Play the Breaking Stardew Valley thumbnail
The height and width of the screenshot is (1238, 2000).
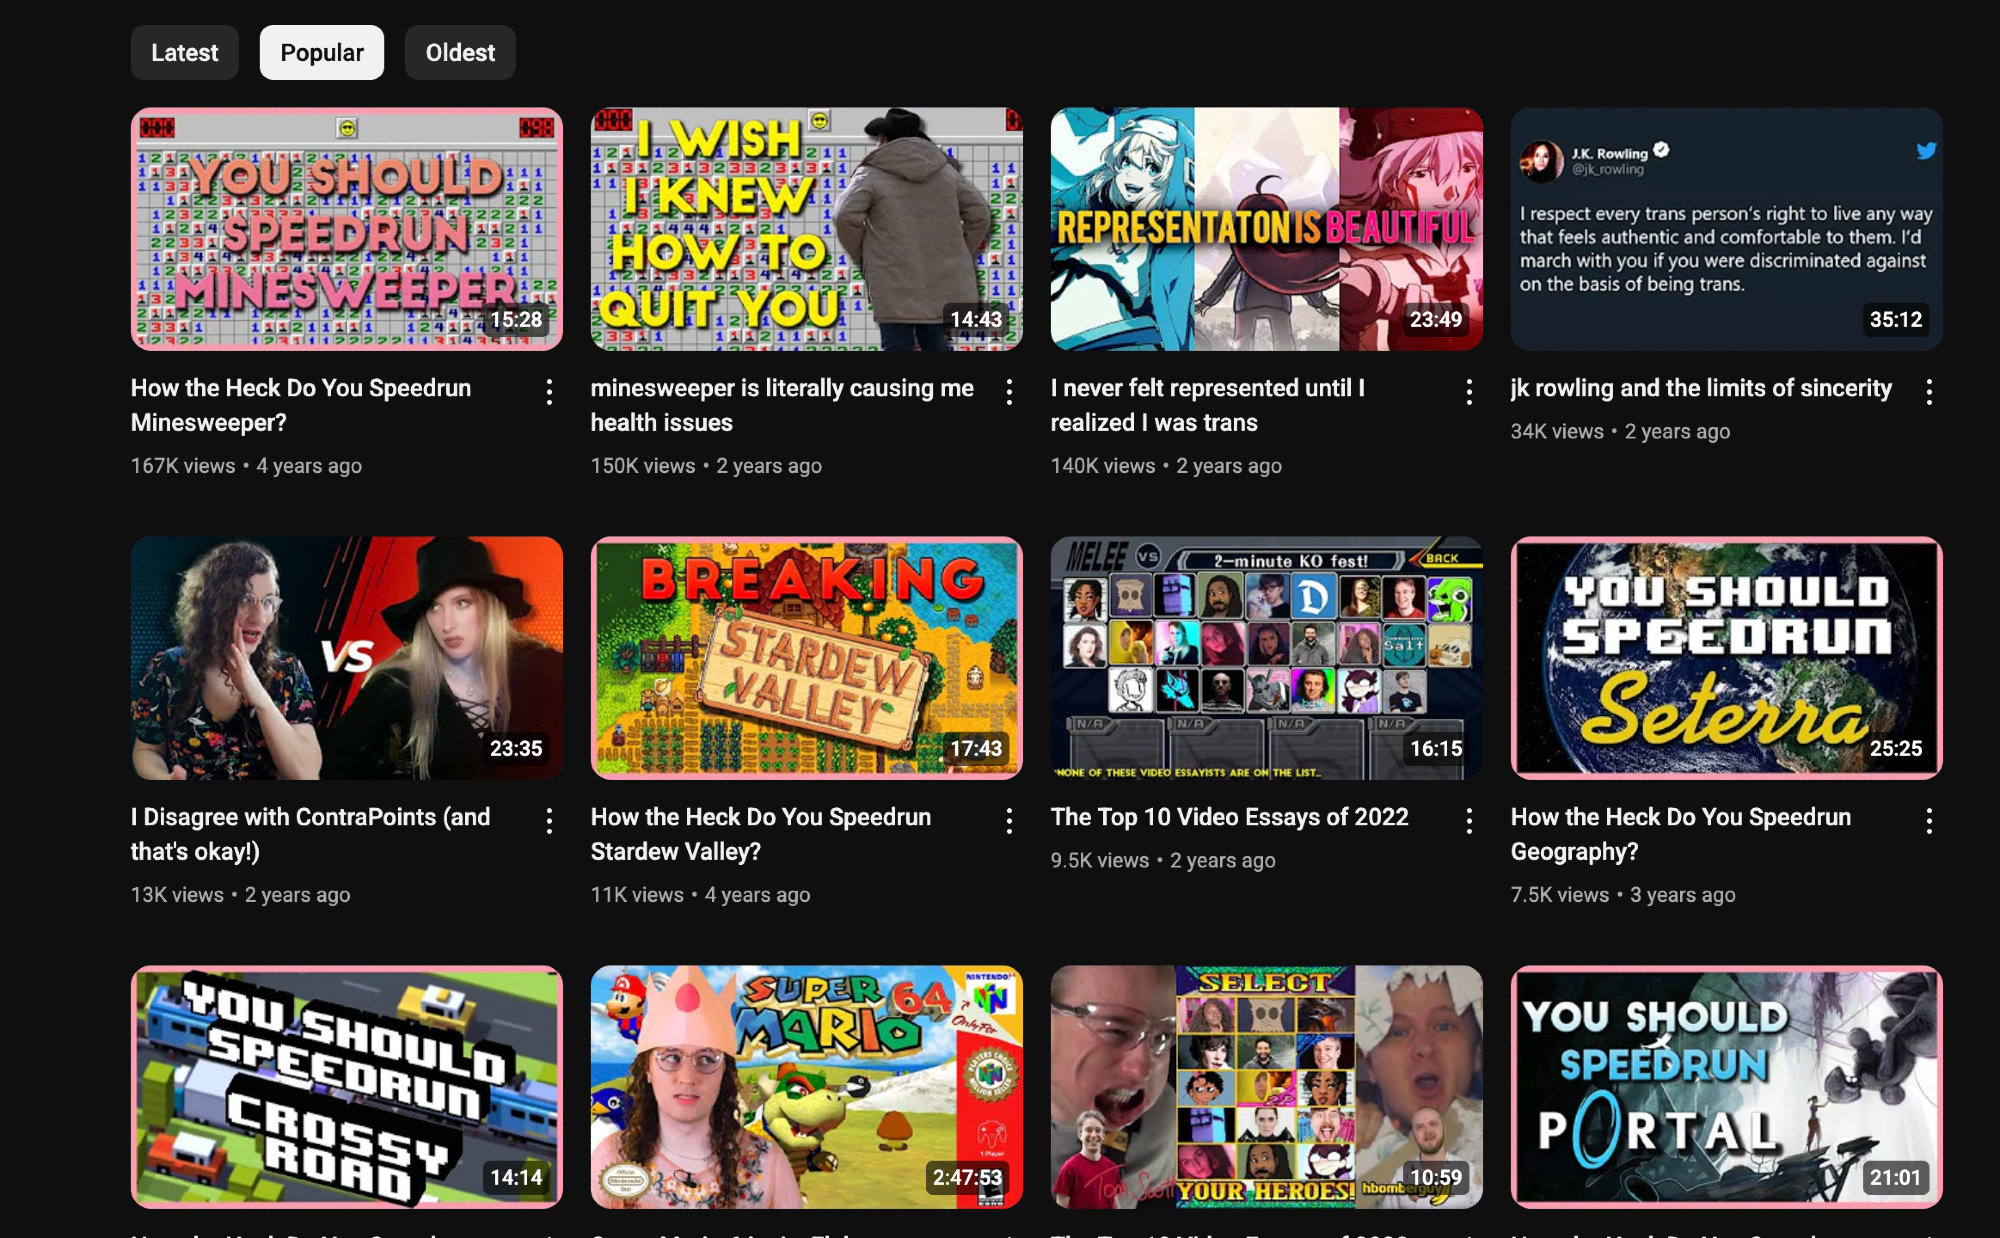pyautogui.click(x=806, y=658)
